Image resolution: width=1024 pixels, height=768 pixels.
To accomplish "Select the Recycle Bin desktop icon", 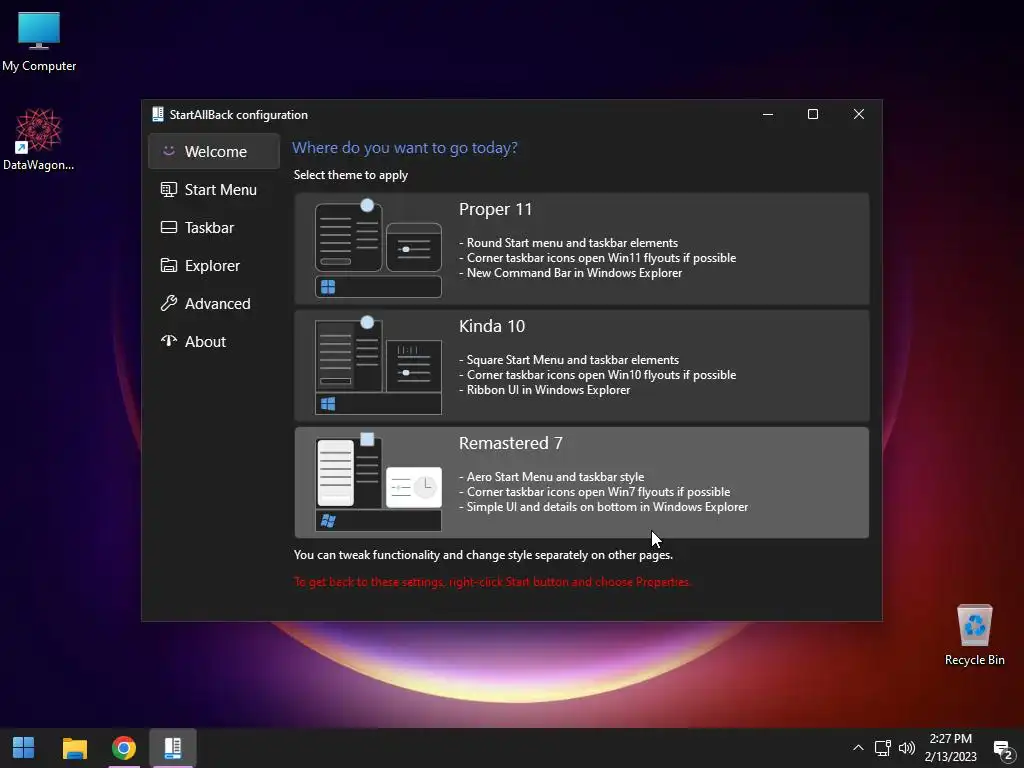I will click(974, 635).
